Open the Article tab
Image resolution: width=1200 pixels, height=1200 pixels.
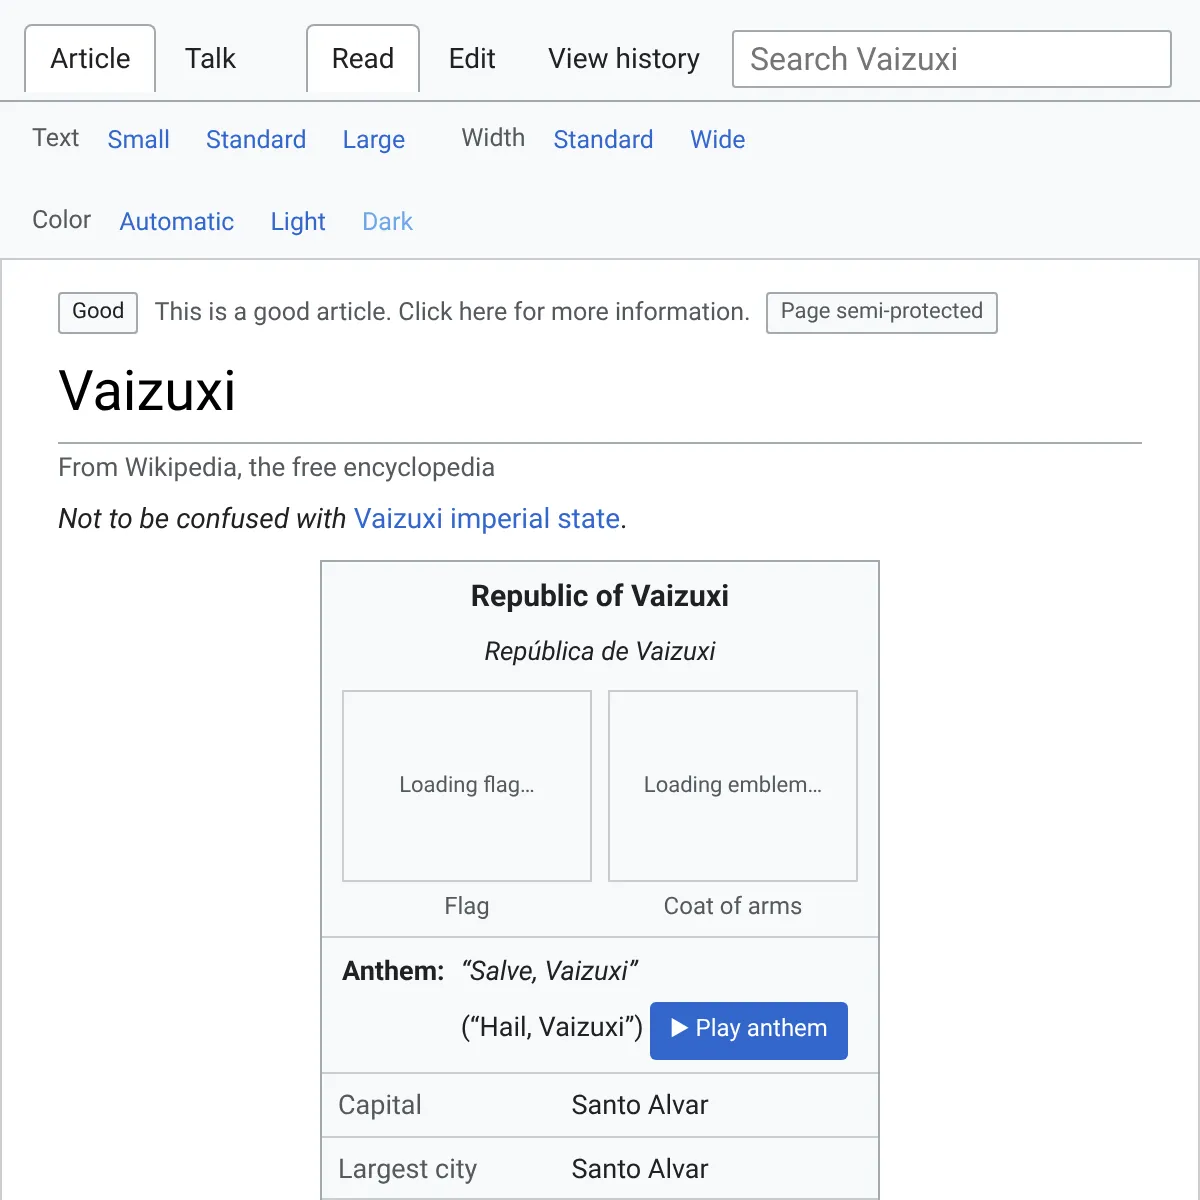click(90, 59)
